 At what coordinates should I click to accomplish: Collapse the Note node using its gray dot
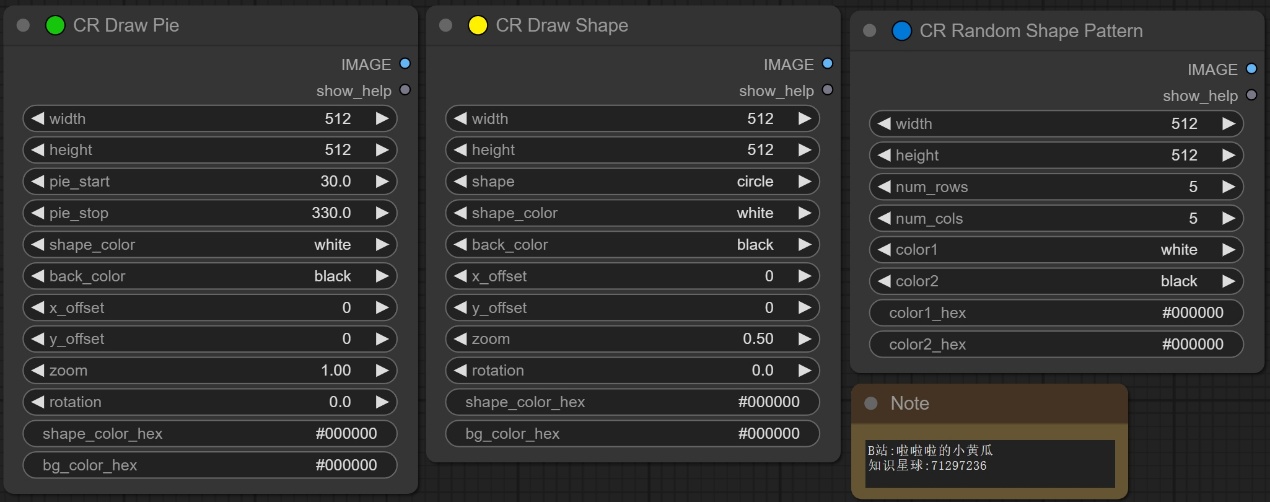tap(871, 403)
